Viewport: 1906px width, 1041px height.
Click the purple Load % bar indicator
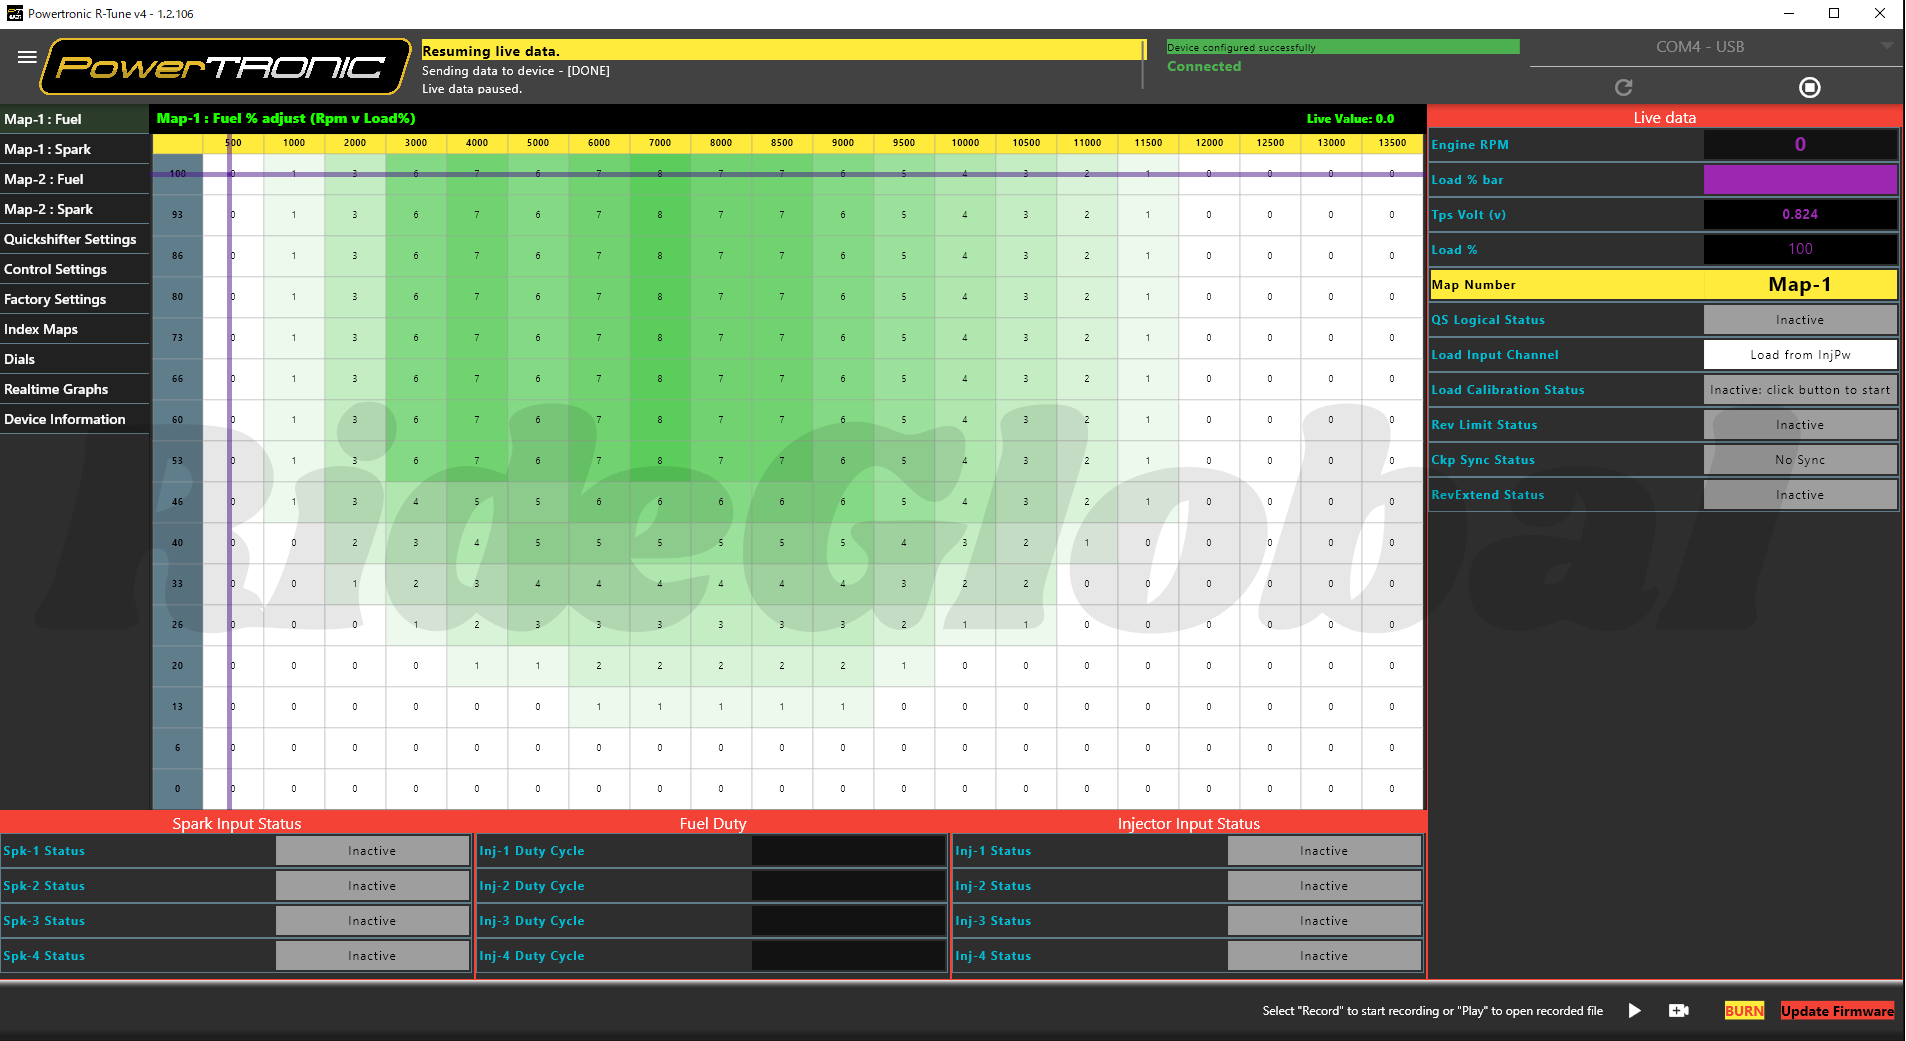1799,180
